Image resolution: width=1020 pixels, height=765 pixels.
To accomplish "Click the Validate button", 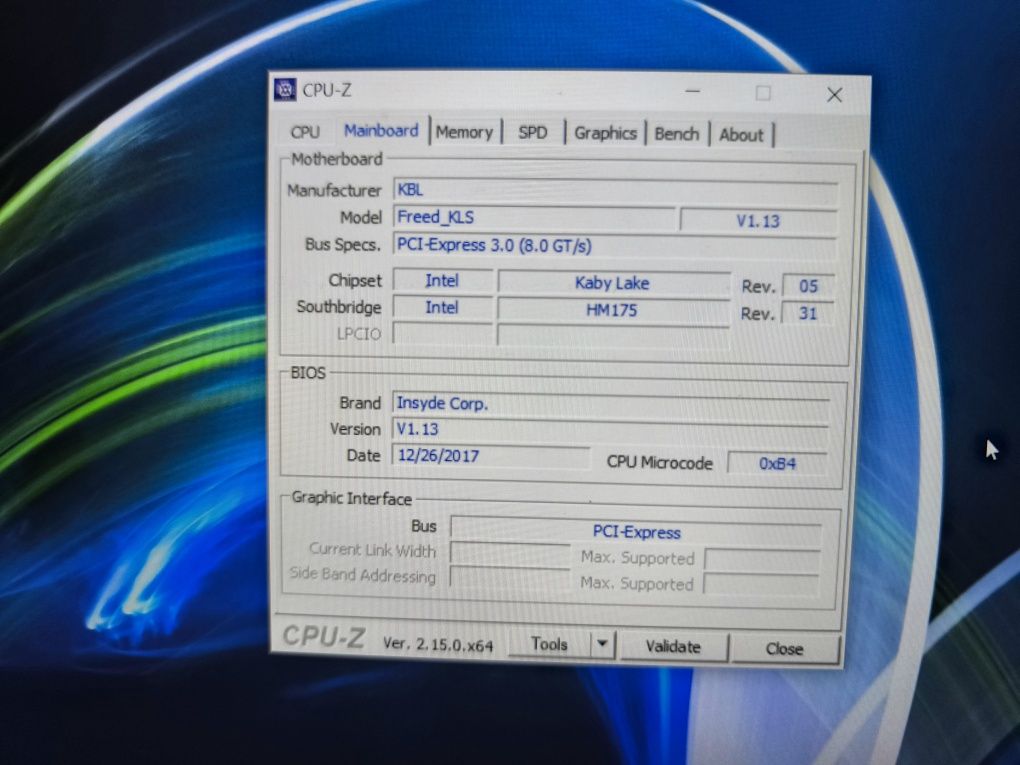I will 673,647.
